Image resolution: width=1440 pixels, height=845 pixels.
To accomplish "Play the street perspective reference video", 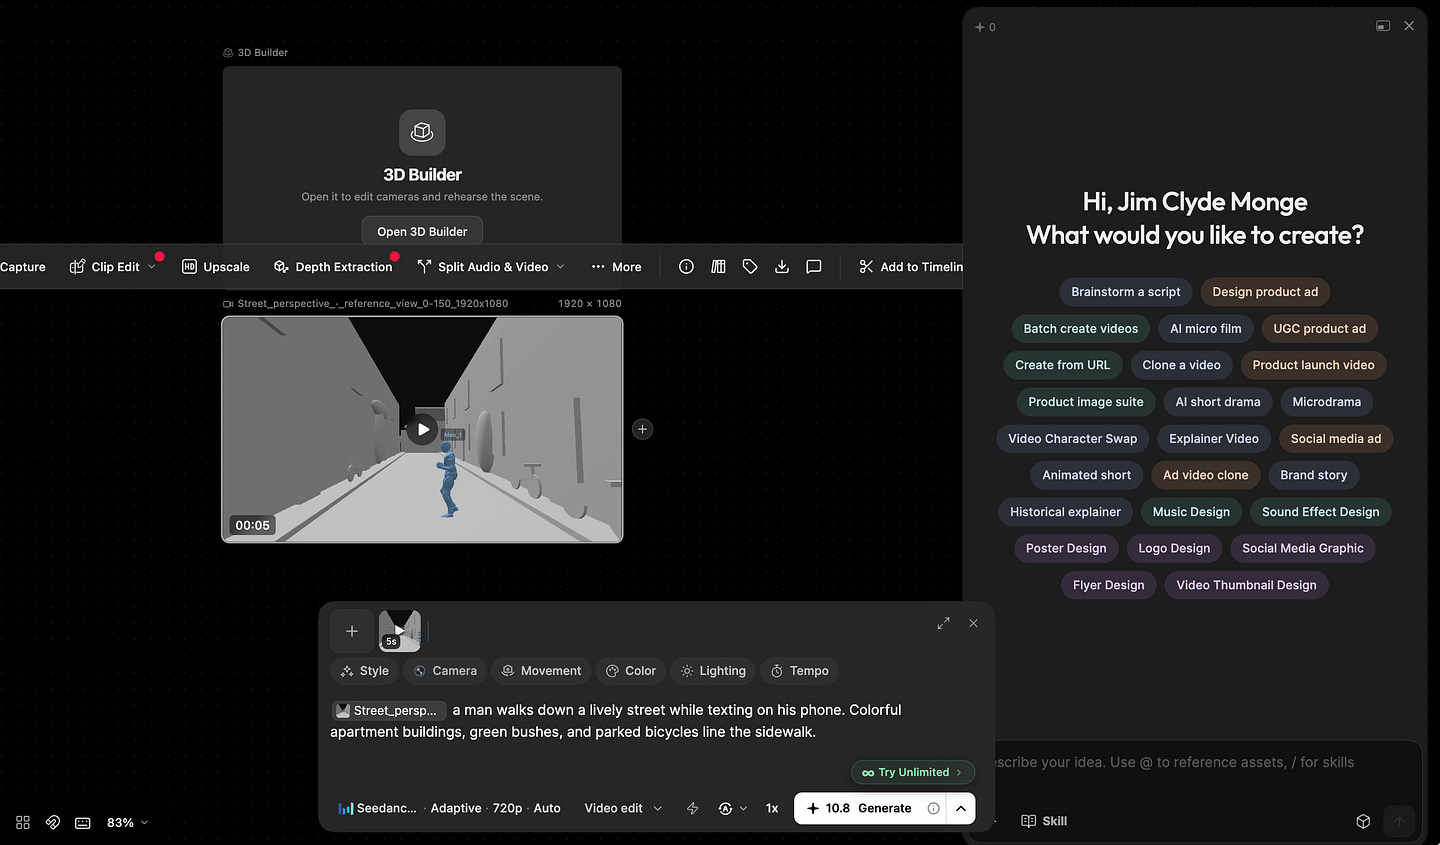I will 423,429.
